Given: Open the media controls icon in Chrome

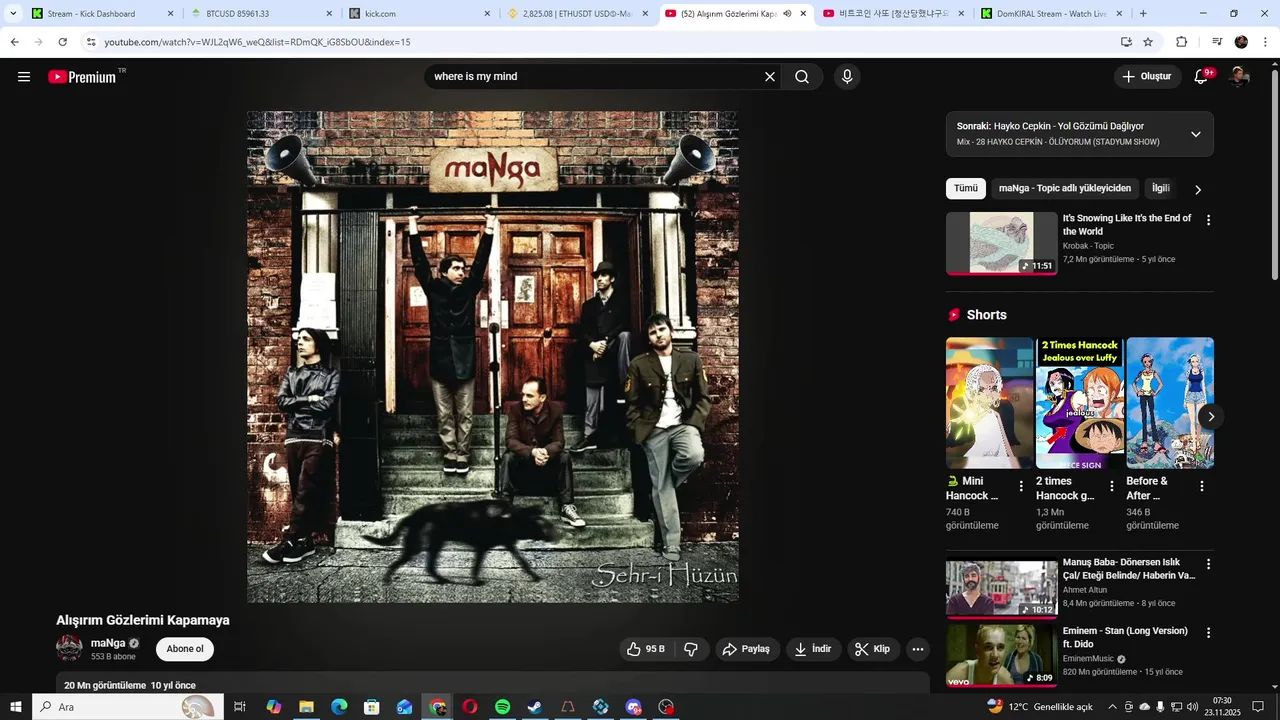Looking at the screenshot, I should point(1217,42).
